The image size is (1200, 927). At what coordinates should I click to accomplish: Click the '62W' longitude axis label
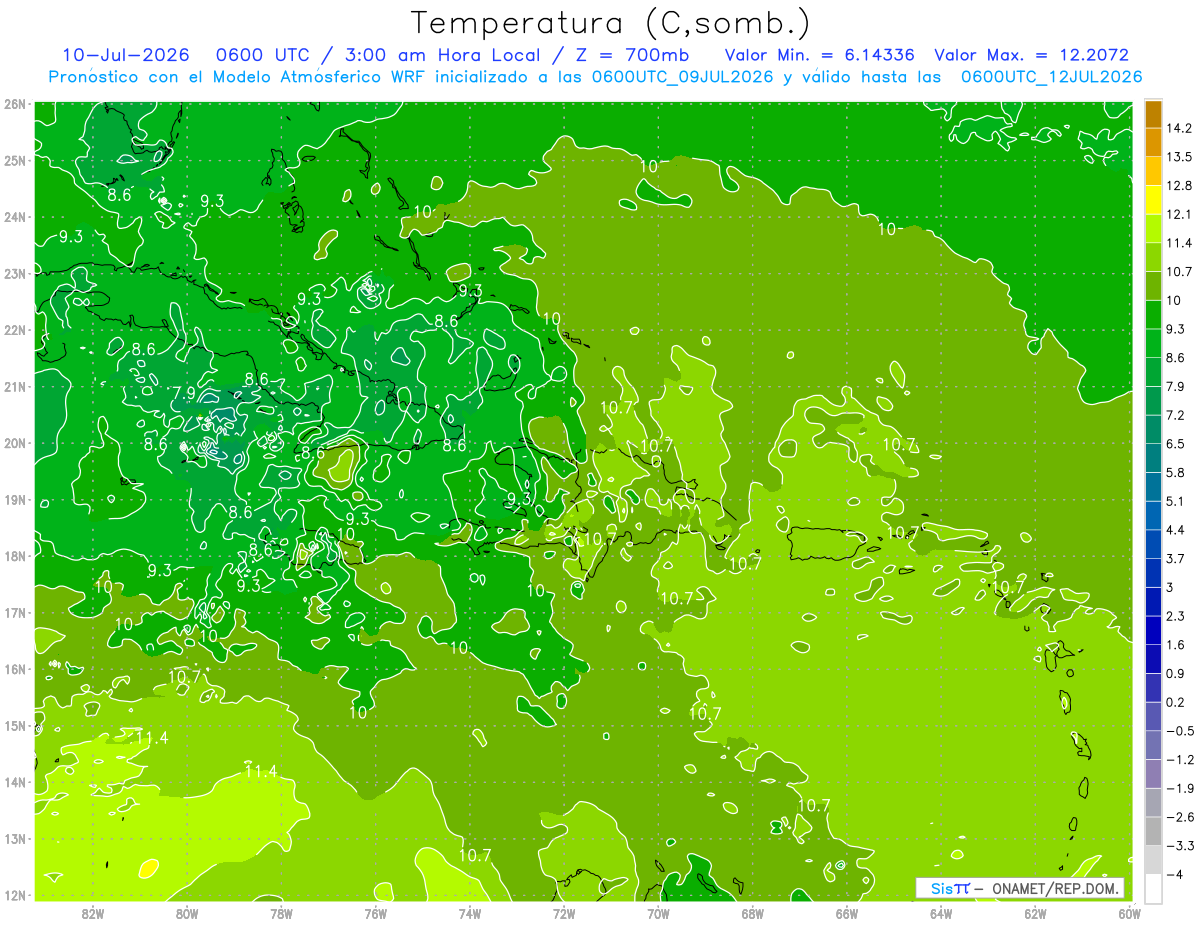tap(1035, 913)
